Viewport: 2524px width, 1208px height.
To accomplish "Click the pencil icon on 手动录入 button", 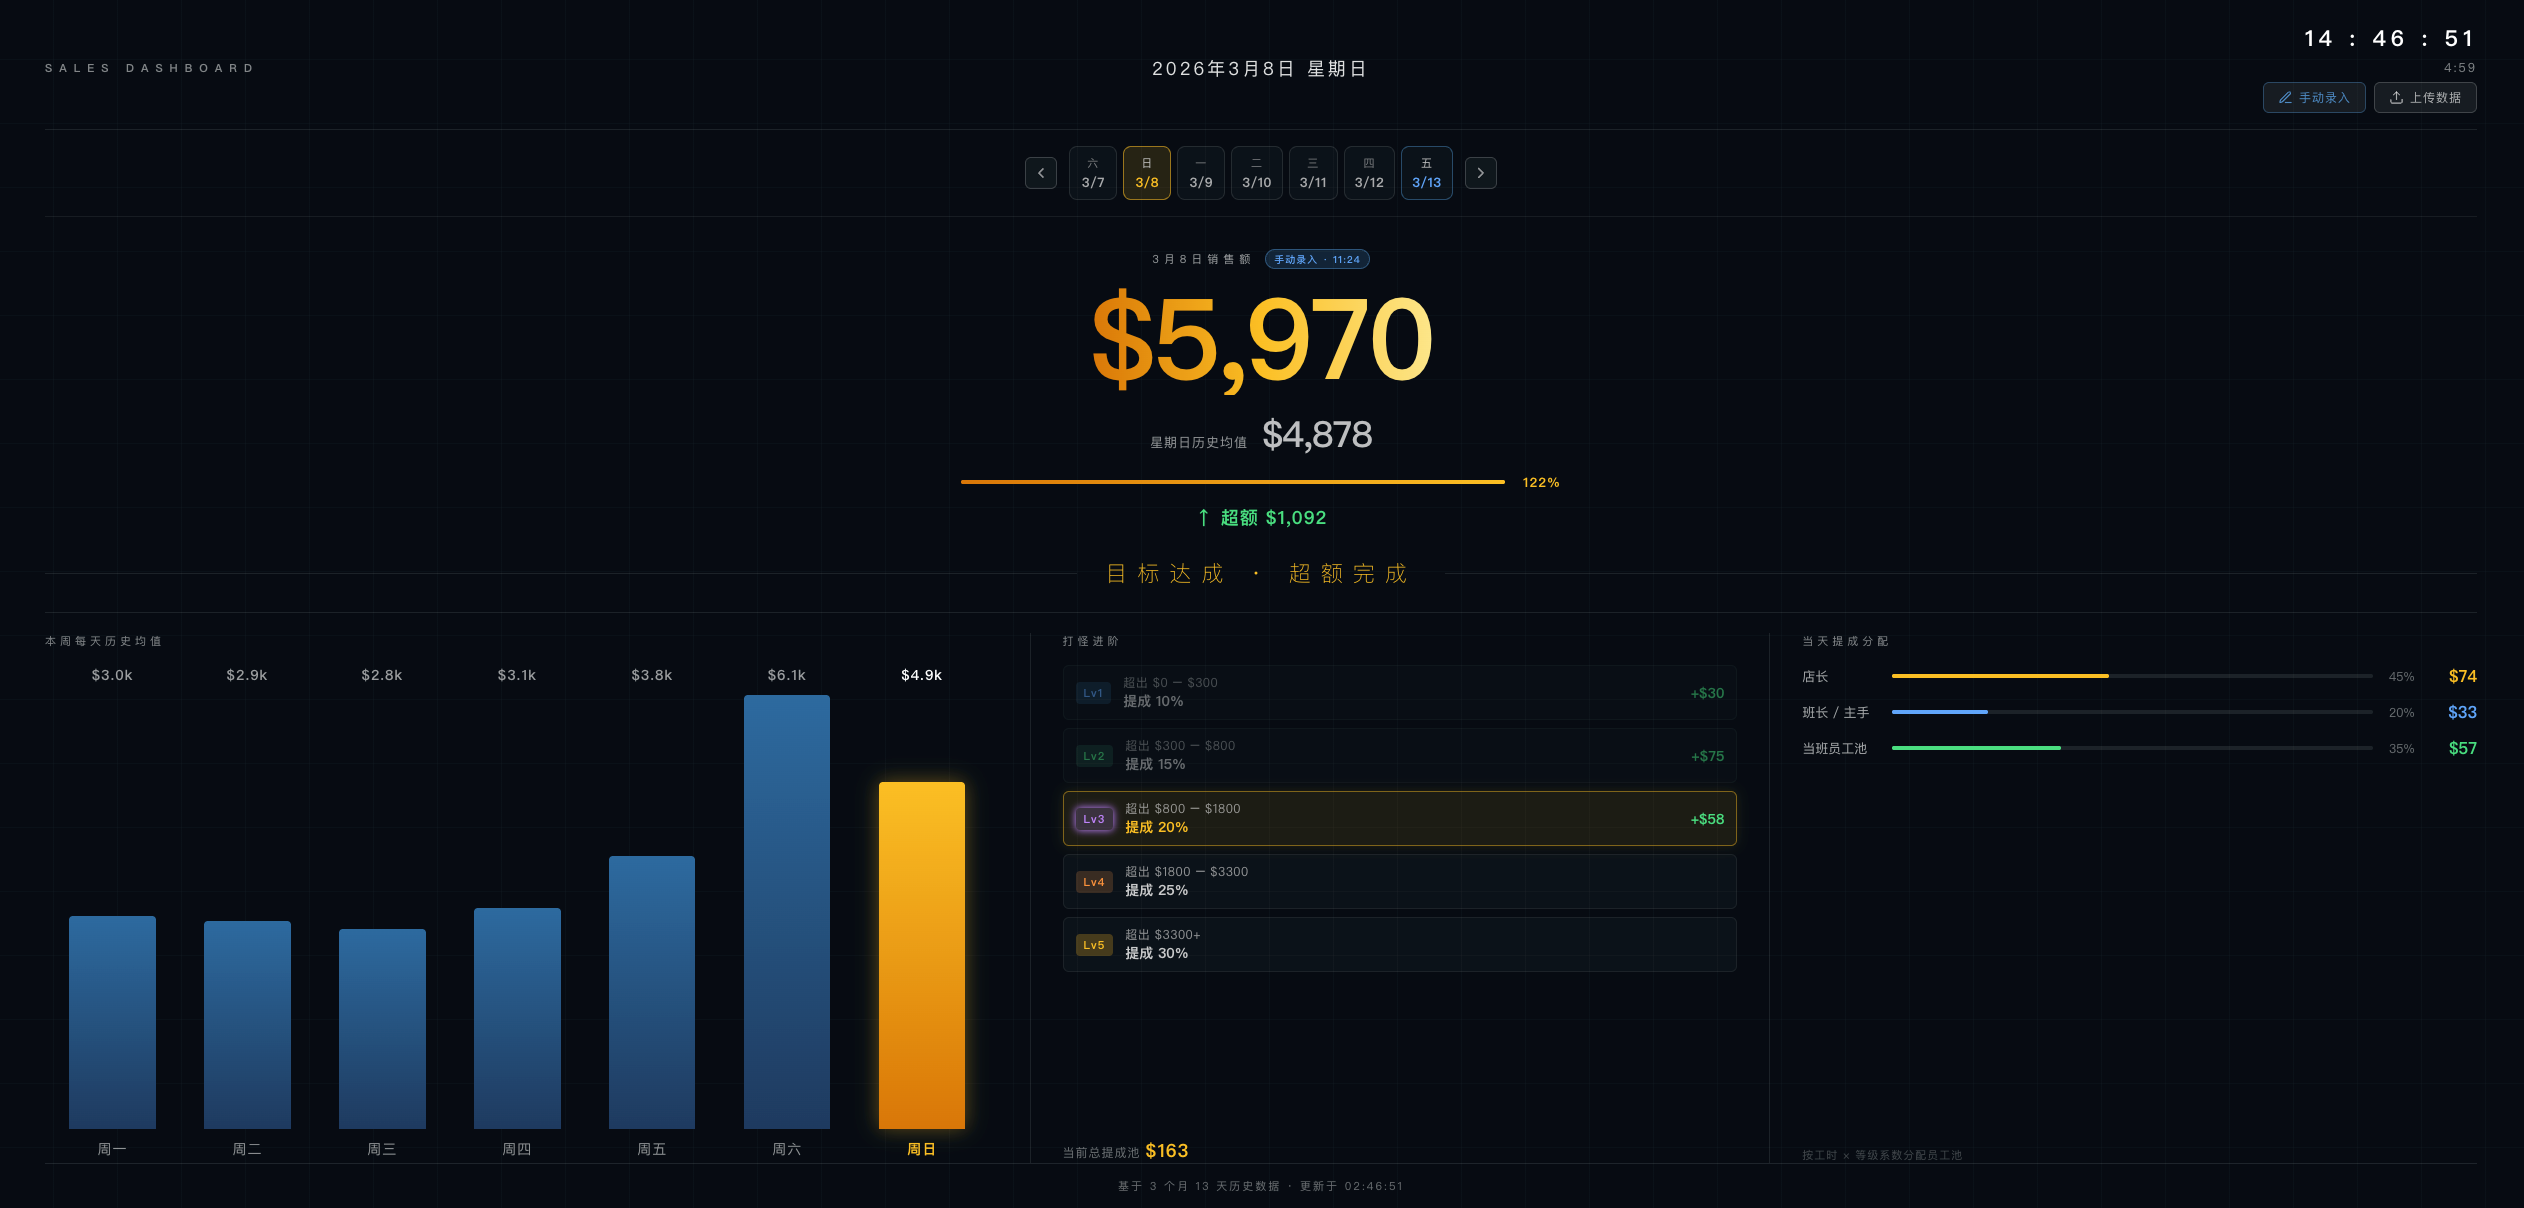I will [x=2285, y=97].
